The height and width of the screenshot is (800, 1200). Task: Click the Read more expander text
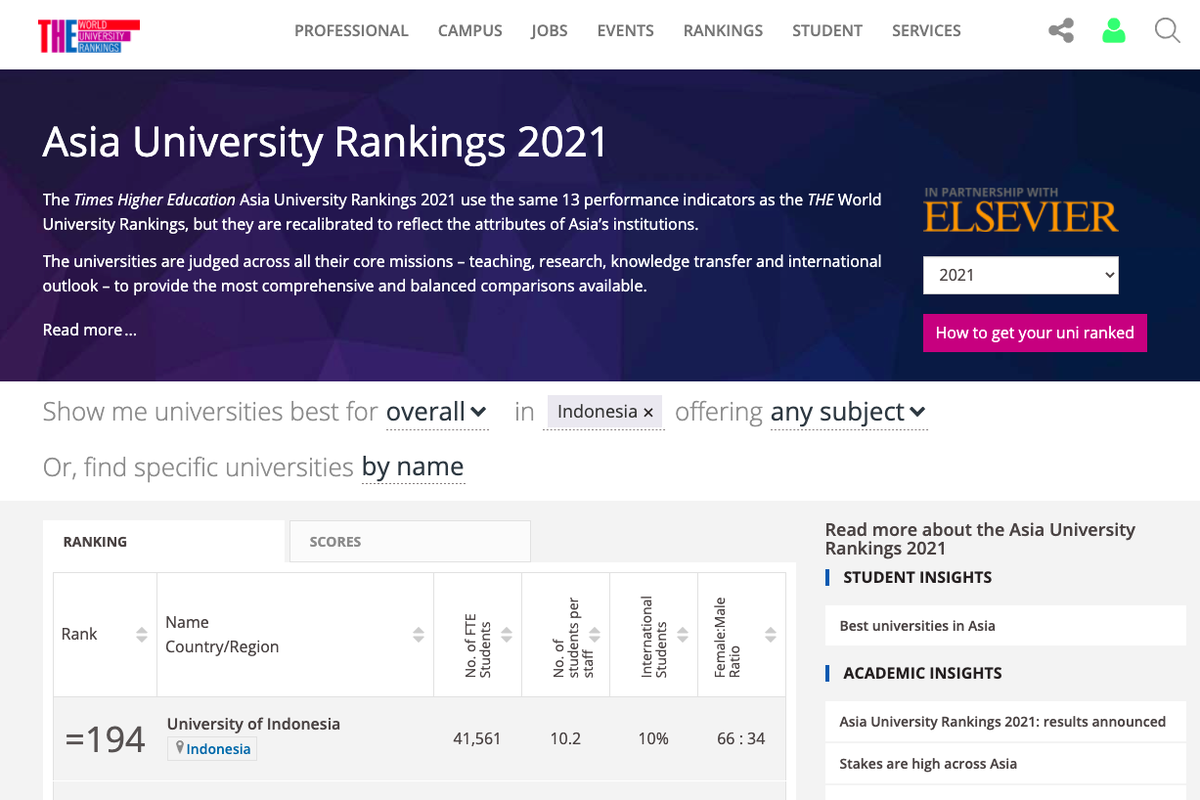(x=89, y=329)
